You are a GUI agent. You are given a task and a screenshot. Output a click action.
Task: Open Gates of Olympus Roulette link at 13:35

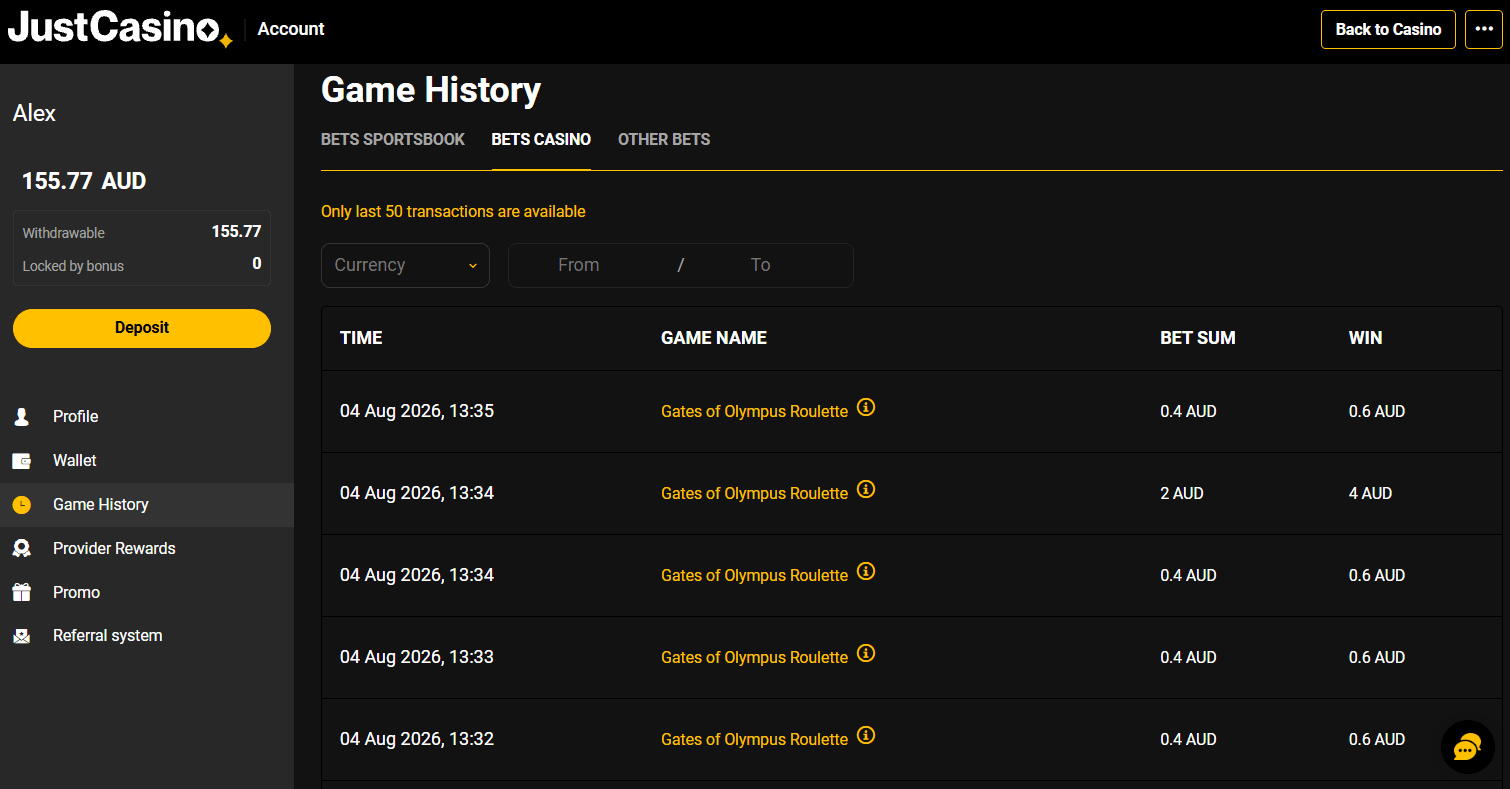[754, 411]
